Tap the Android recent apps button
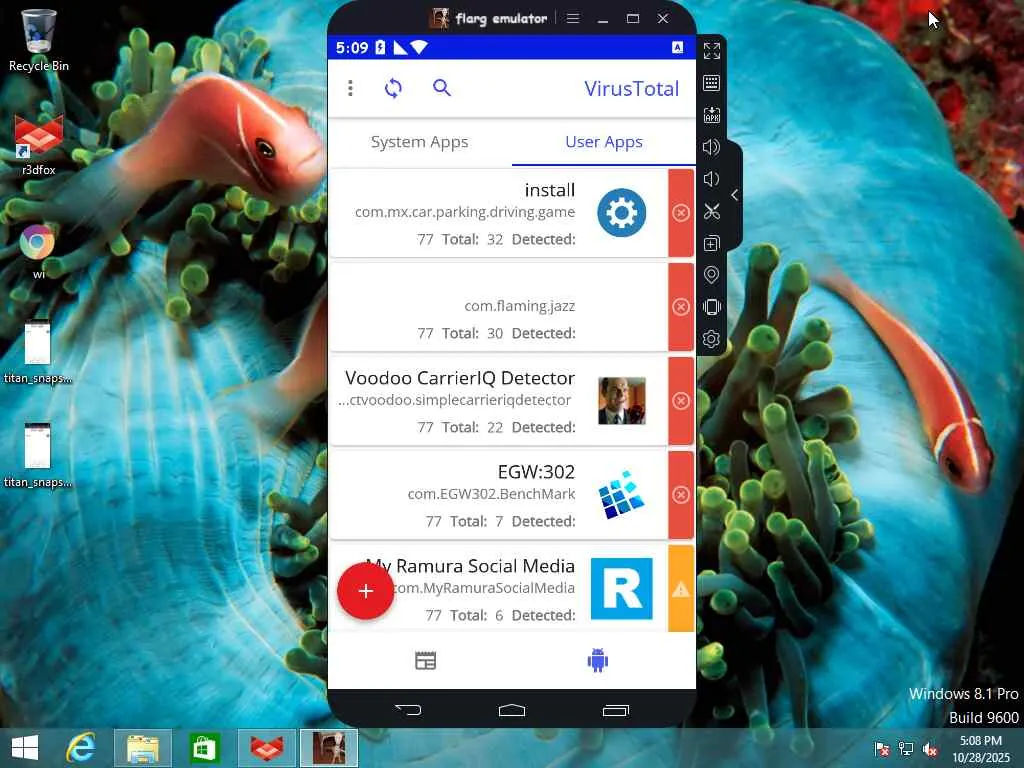Screen dimensions: 1024x768 point(615,710)
